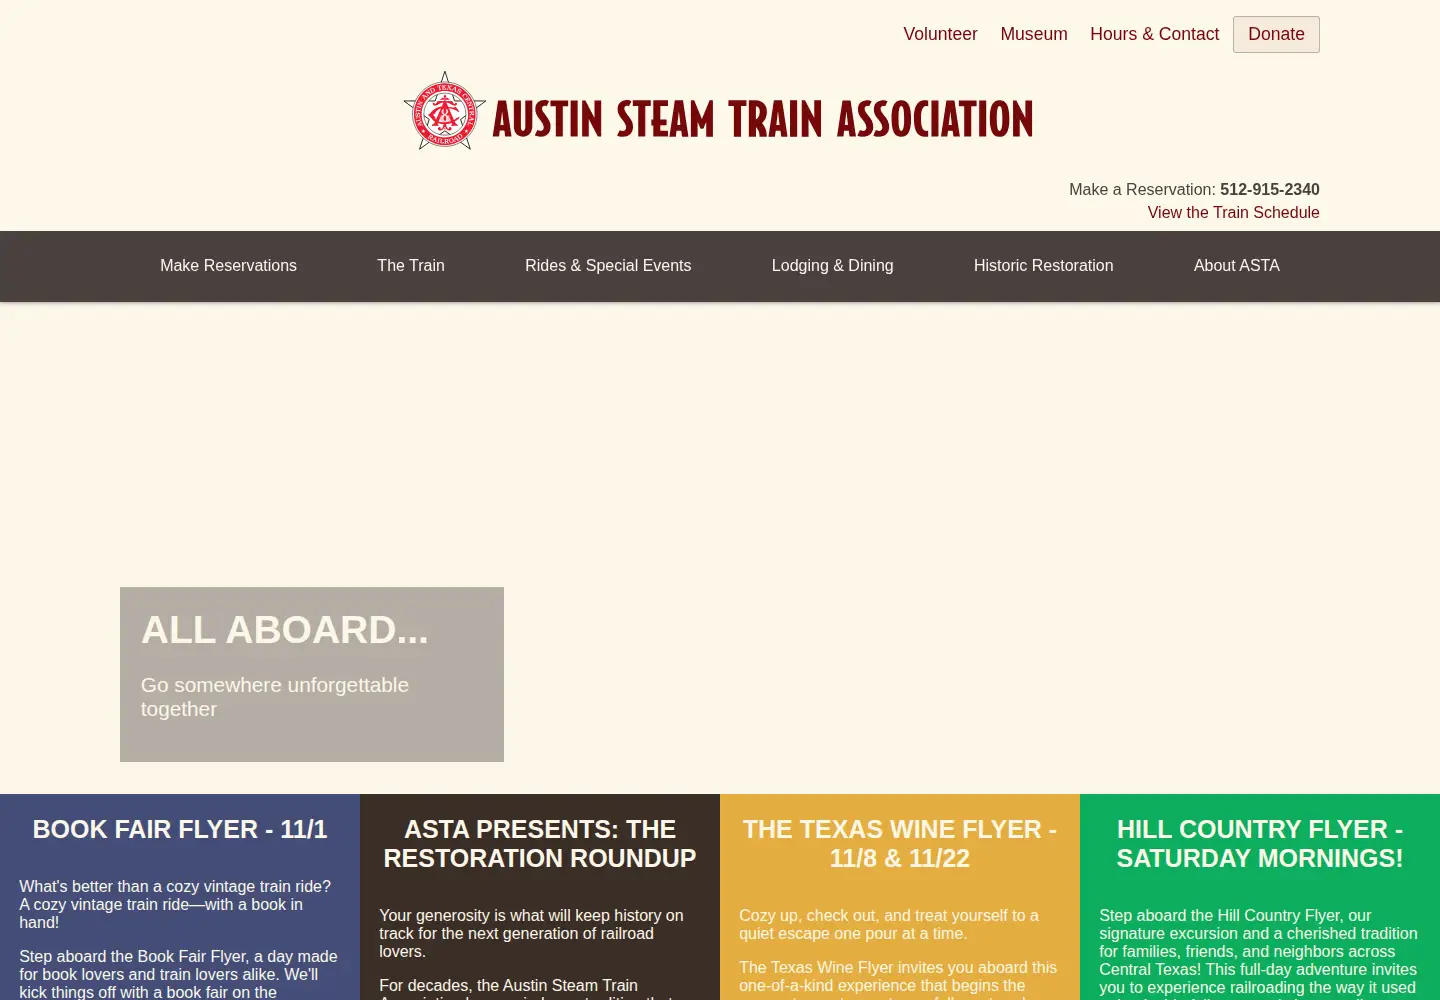Open ASTA Presents: The Restoration Roundup title
Viewport: 1440px width, 1000px height.
(540, 844)
